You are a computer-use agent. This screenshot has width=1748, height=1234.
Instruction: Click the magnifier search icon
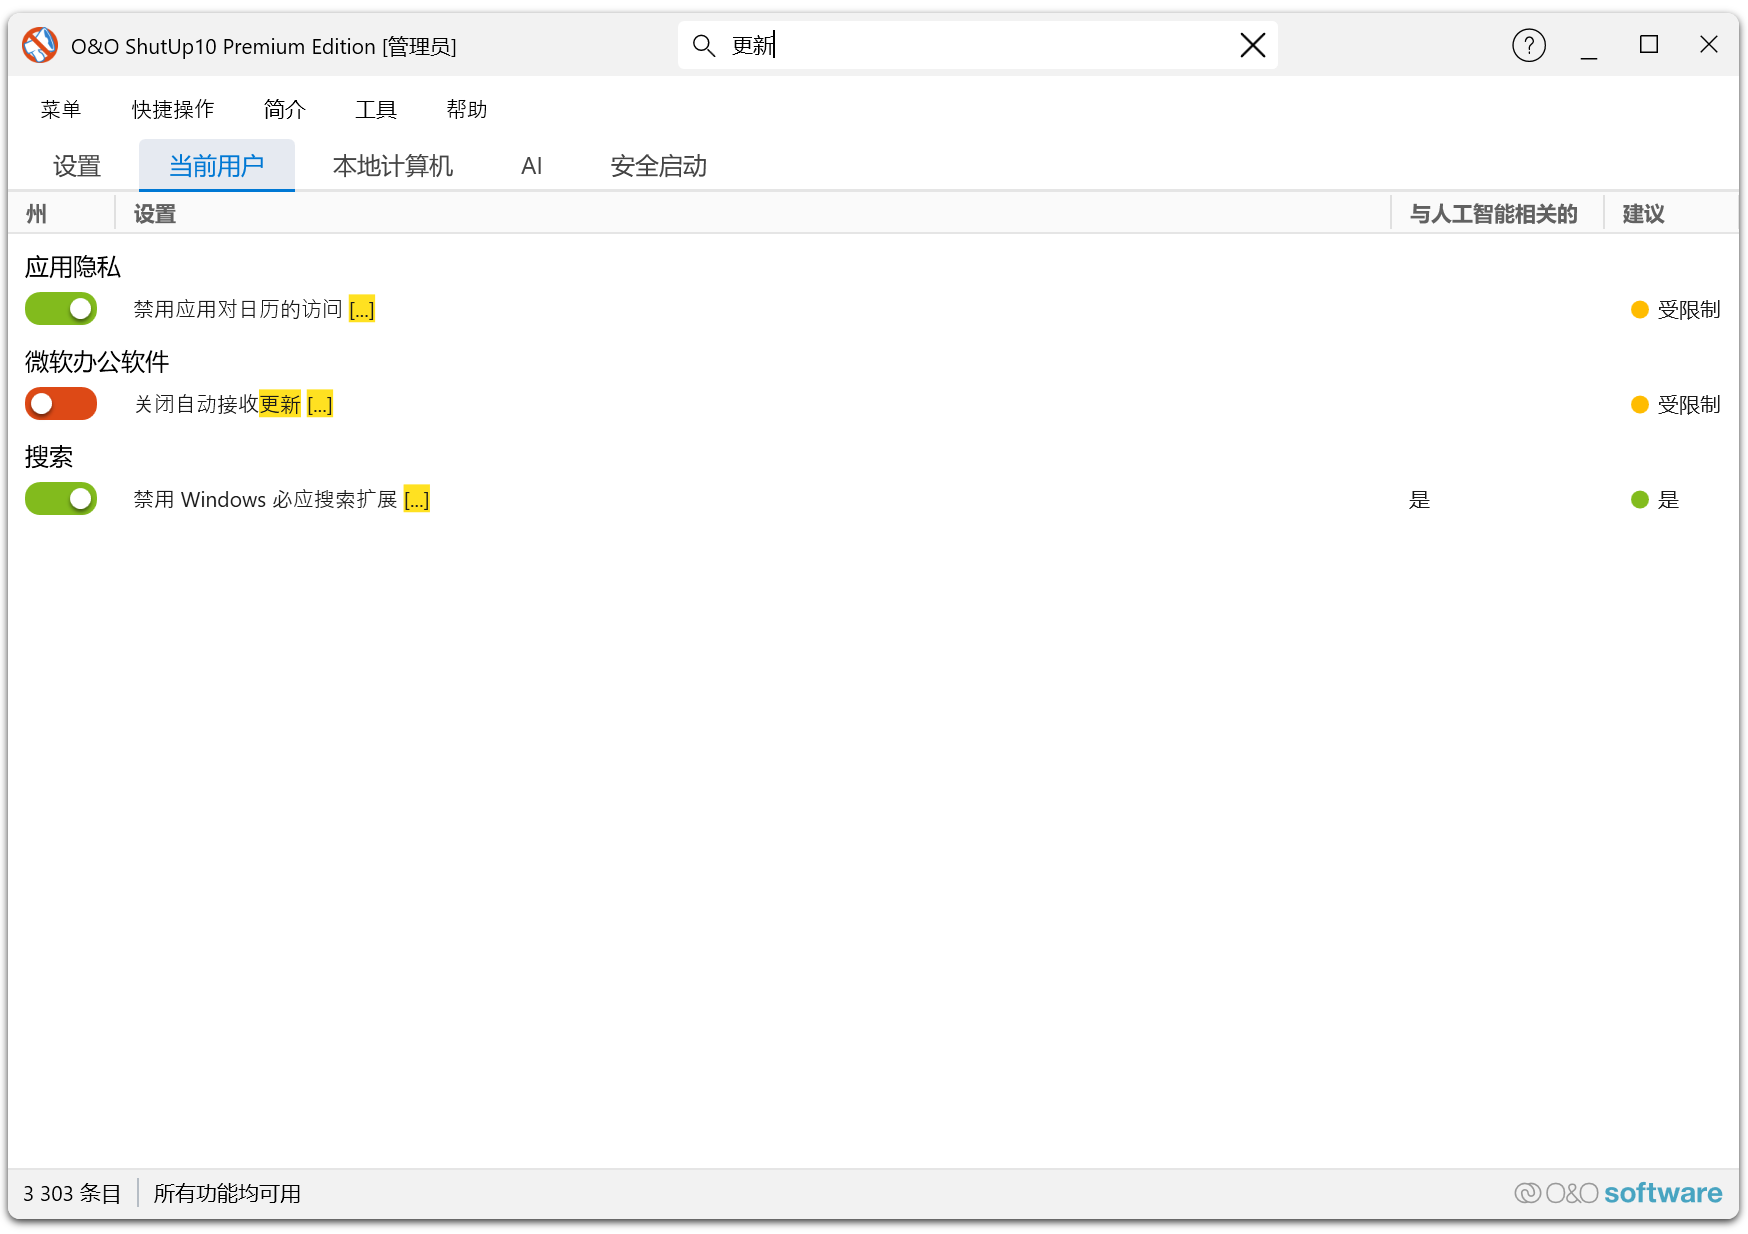pos(704,45)
